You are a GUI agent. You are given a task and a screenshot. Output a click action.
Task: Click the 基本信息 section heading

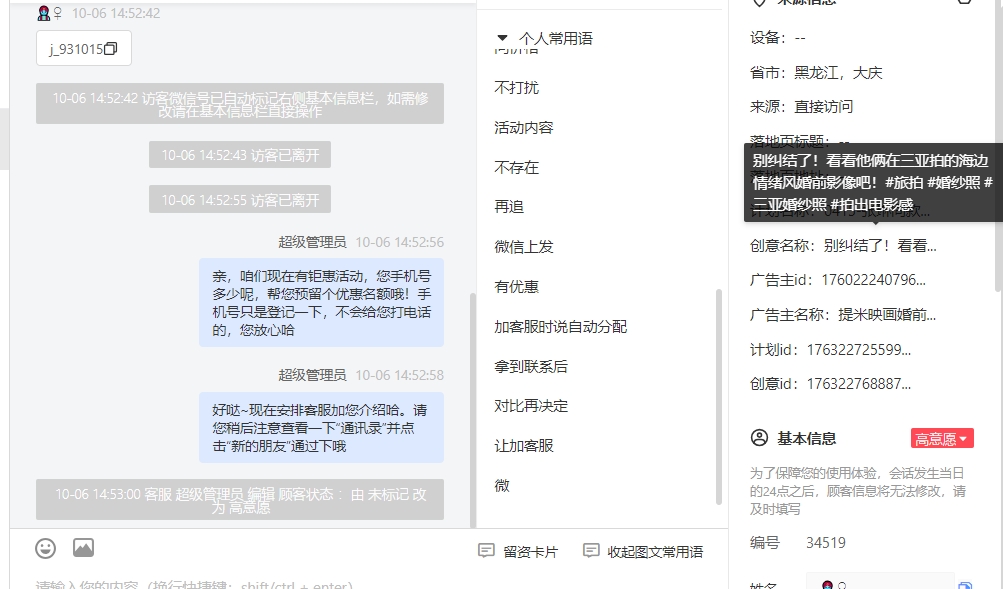click(806, 438)
